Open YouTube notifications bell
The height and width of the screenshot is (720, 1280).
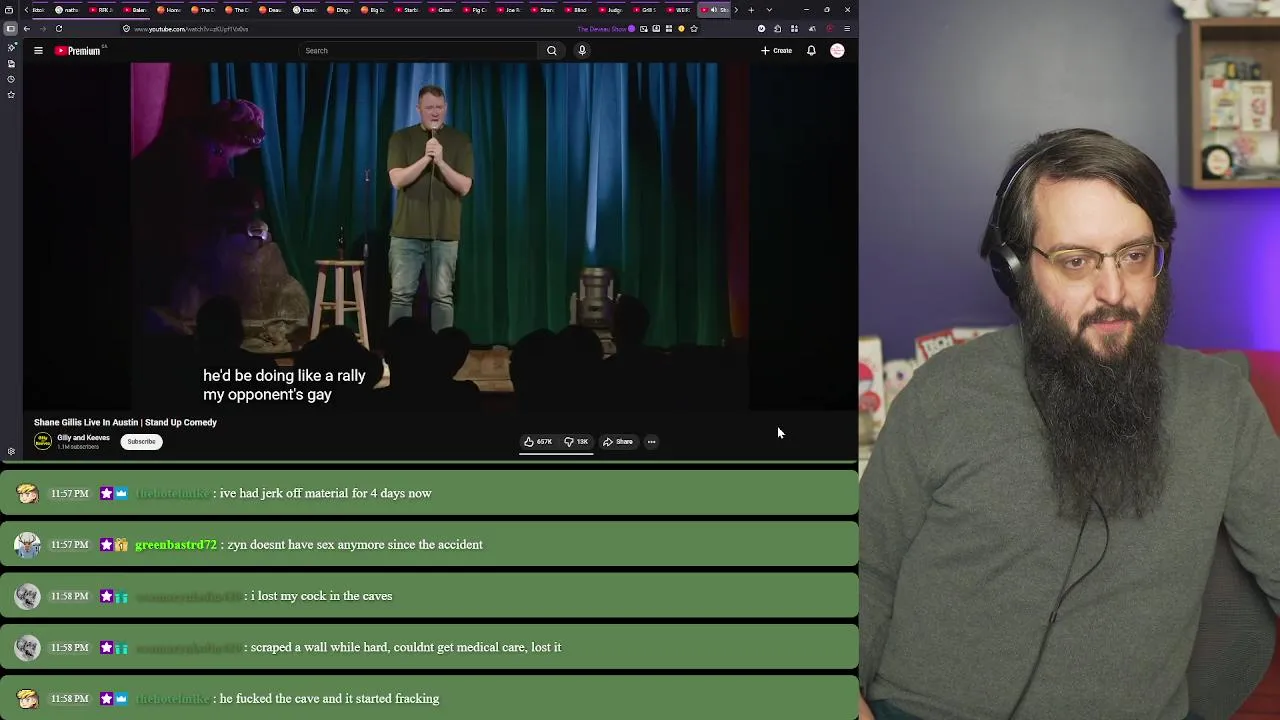811,50
